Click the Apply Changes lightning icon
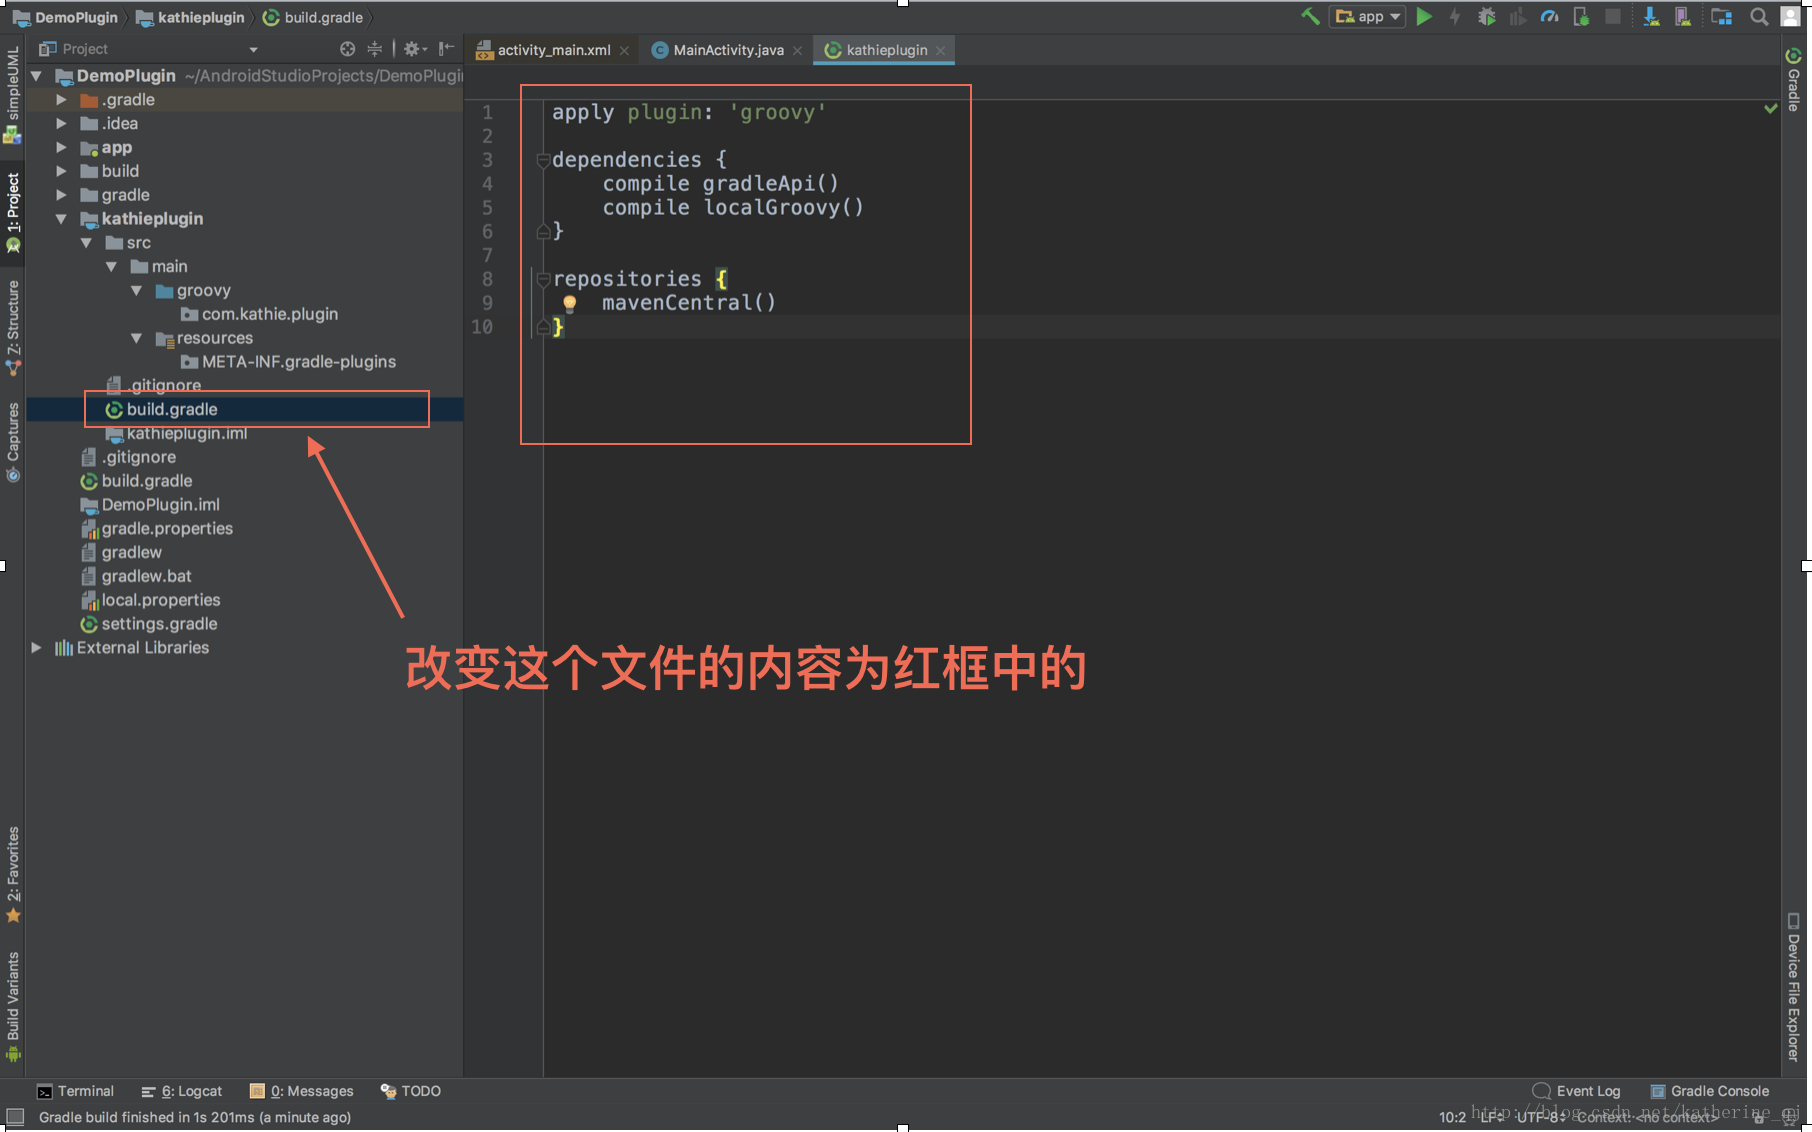The image size is (1812, 1132). click(1455, 16)
